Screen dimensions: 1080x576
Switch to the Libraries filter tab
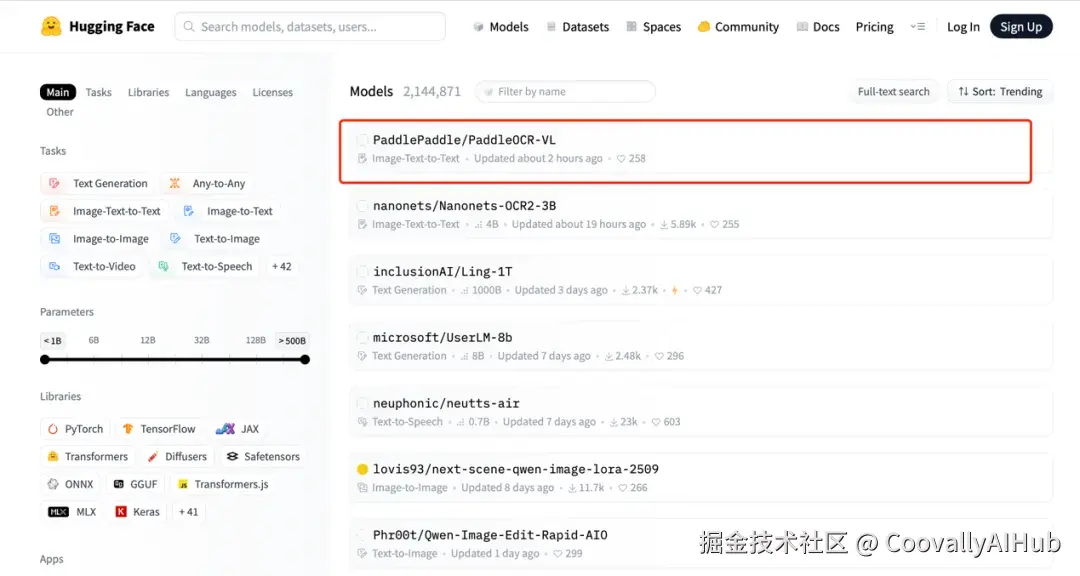tap(148, 92)
